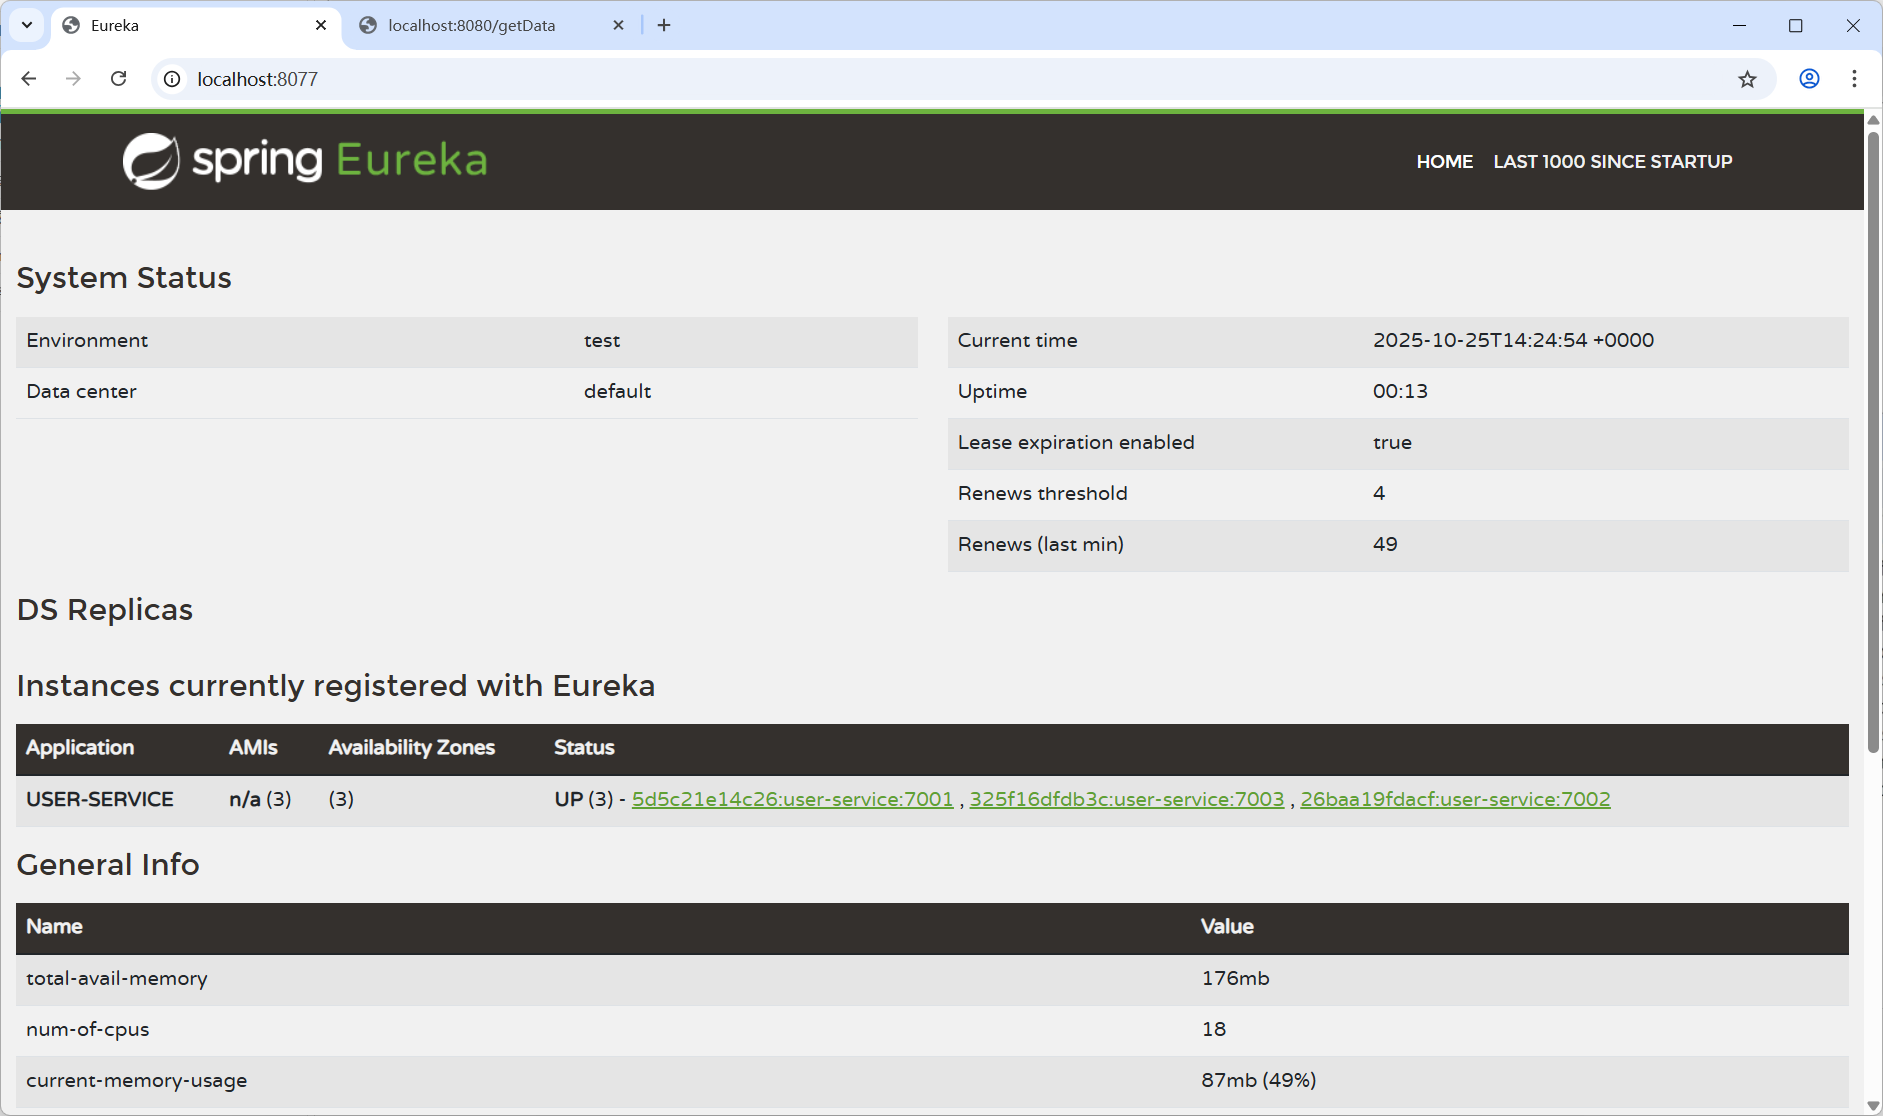1883x1116 pixels.
Task: Open the user-service:7003 instance link
Action: tap(1126, 799)
